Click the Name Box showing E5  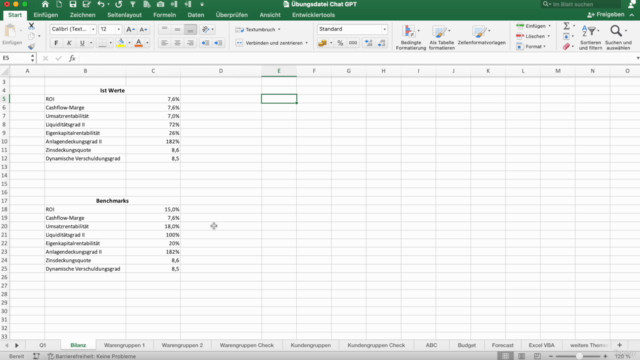click(x=15, y=58)
